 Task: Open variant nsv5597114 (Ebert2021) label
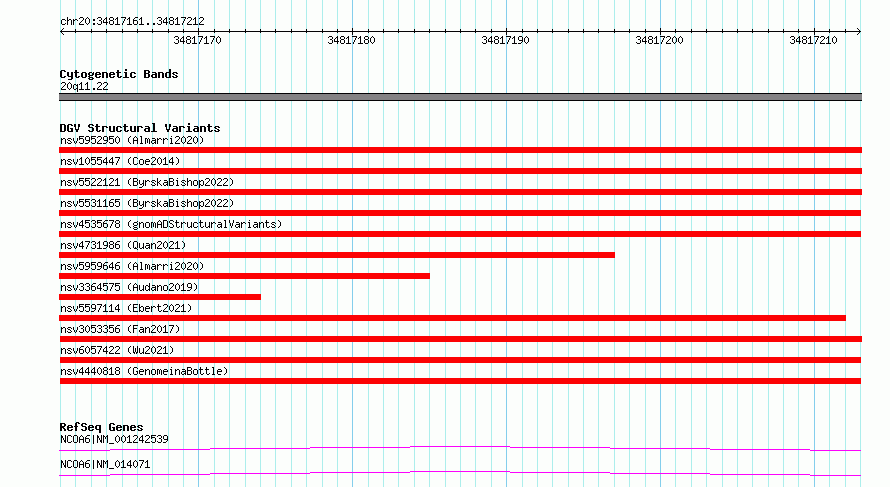coord(126,308)
